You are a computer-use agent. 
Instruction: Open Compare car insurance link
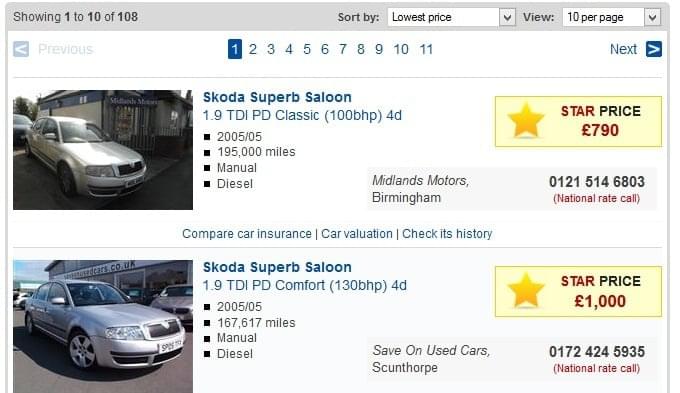247,234
